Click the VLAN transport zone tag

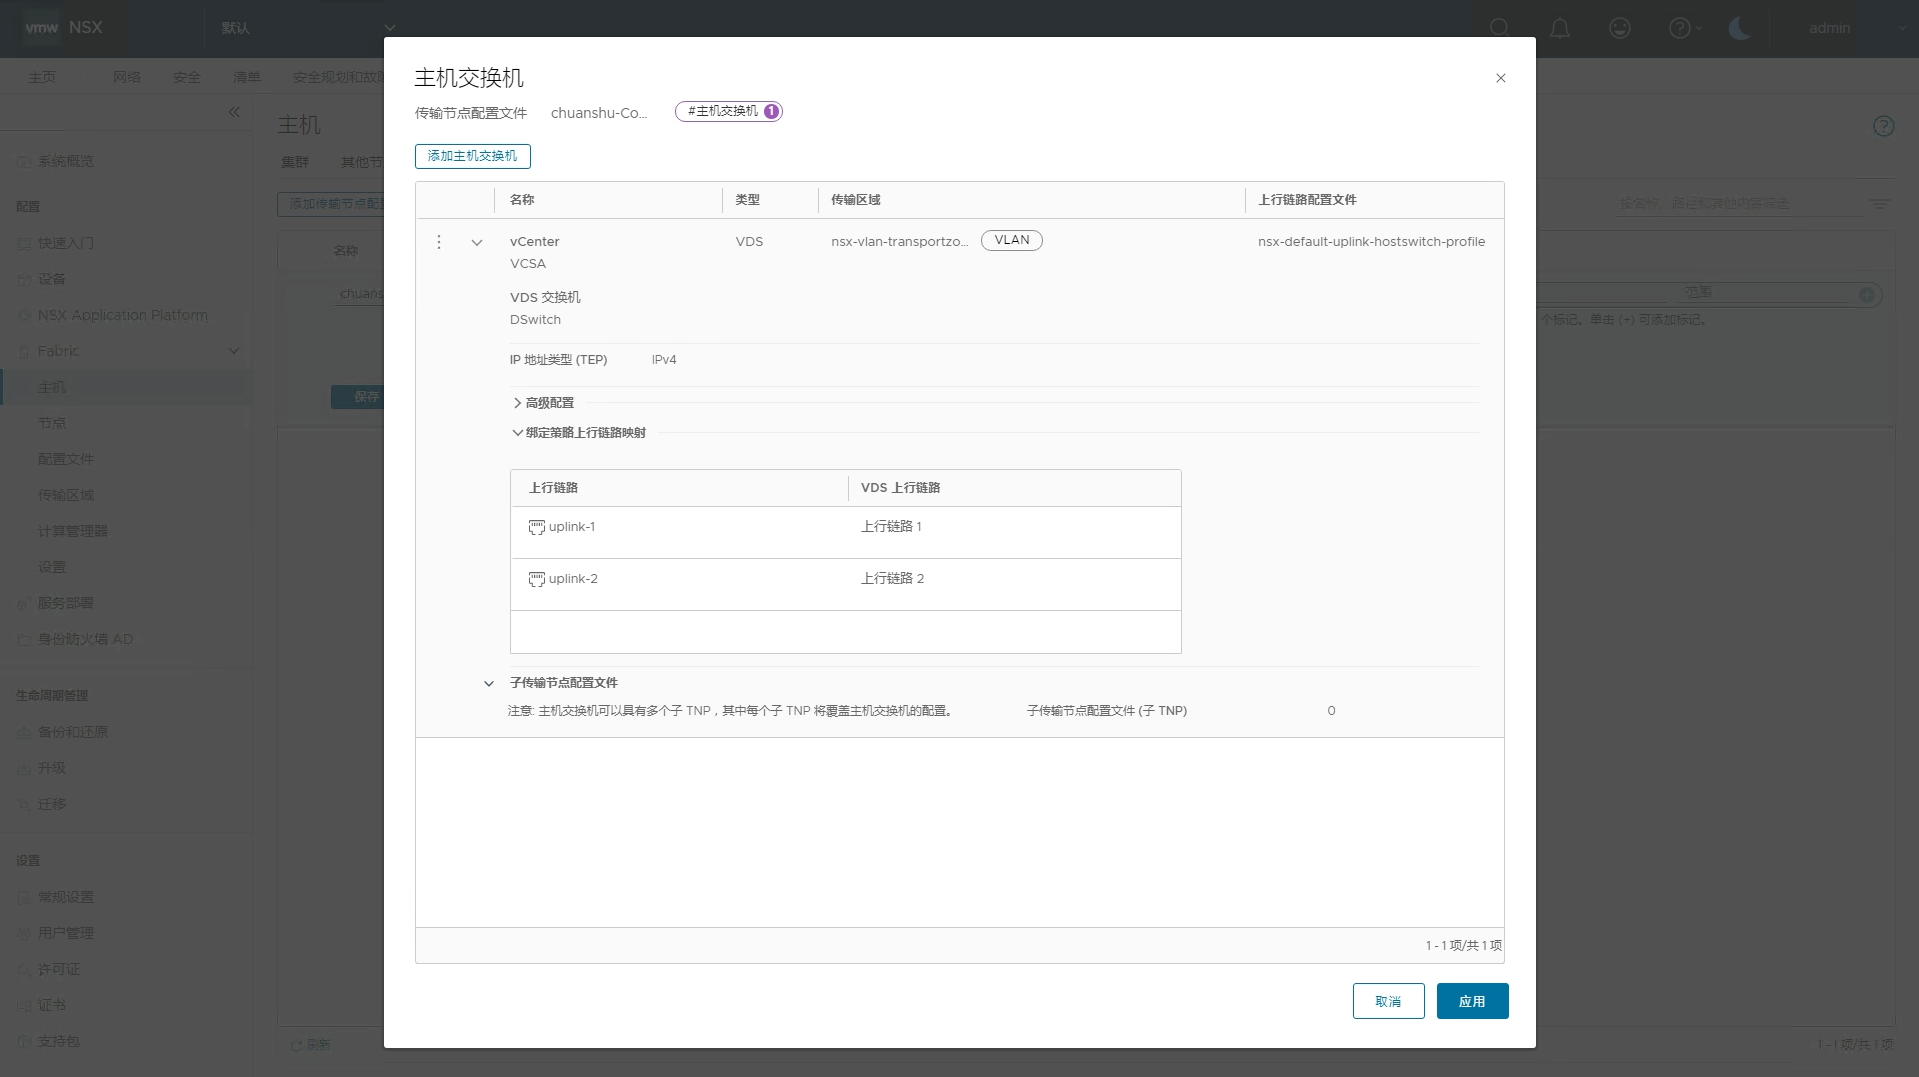pyautogui.click(x=1011, y=240)
